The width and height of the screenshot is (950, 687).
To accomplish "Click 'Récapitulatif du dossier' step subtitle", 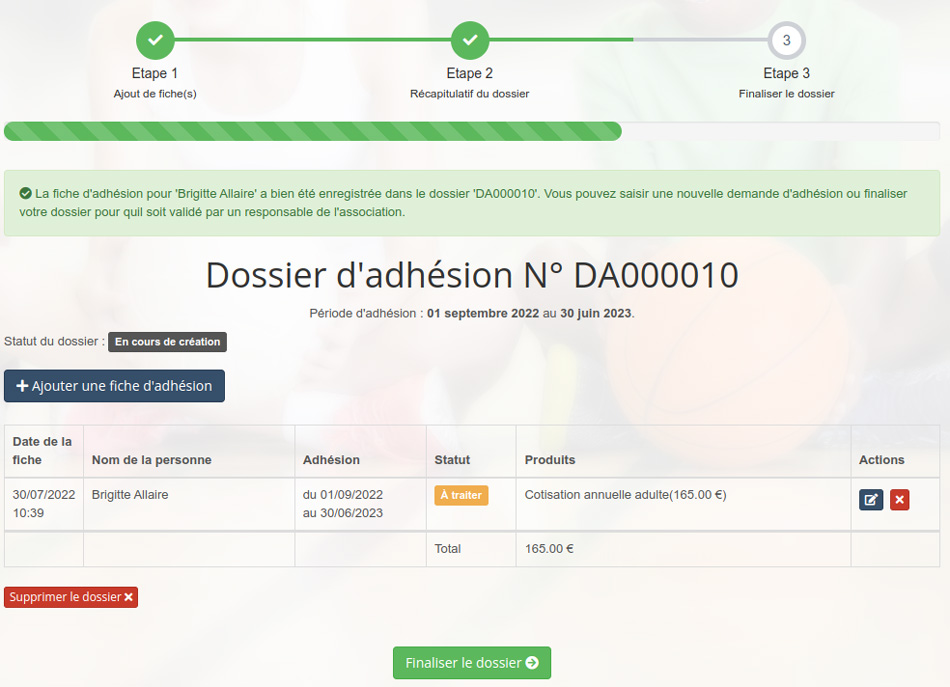I will click(470, 94).
